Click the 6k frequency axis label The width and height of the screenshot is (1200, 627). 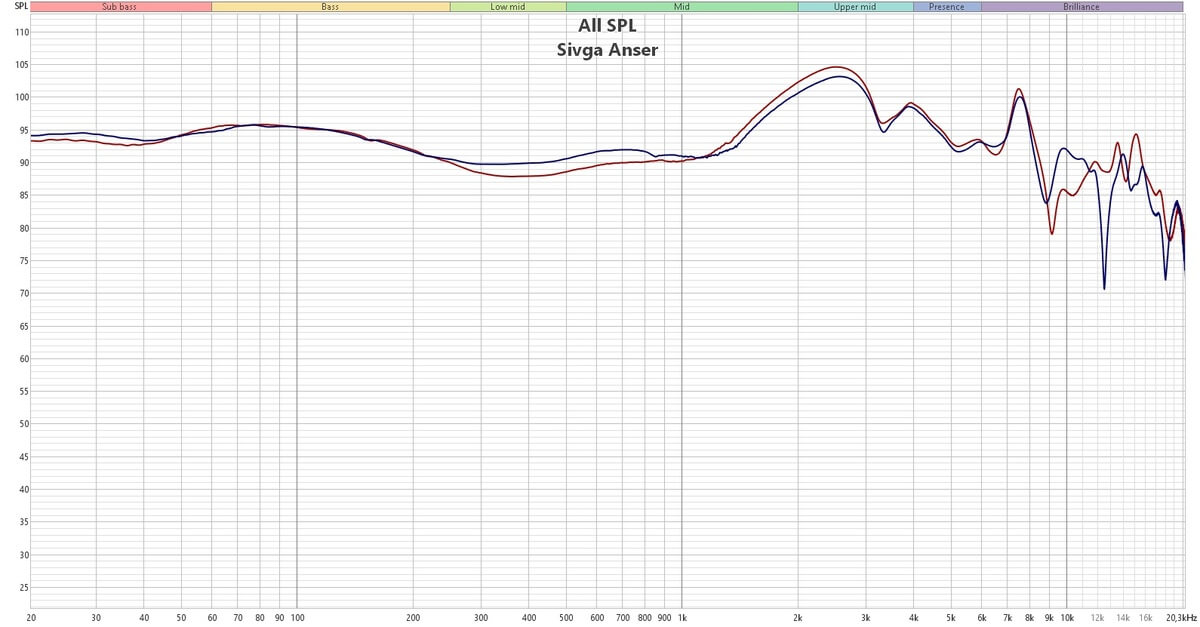coord(981,618)
